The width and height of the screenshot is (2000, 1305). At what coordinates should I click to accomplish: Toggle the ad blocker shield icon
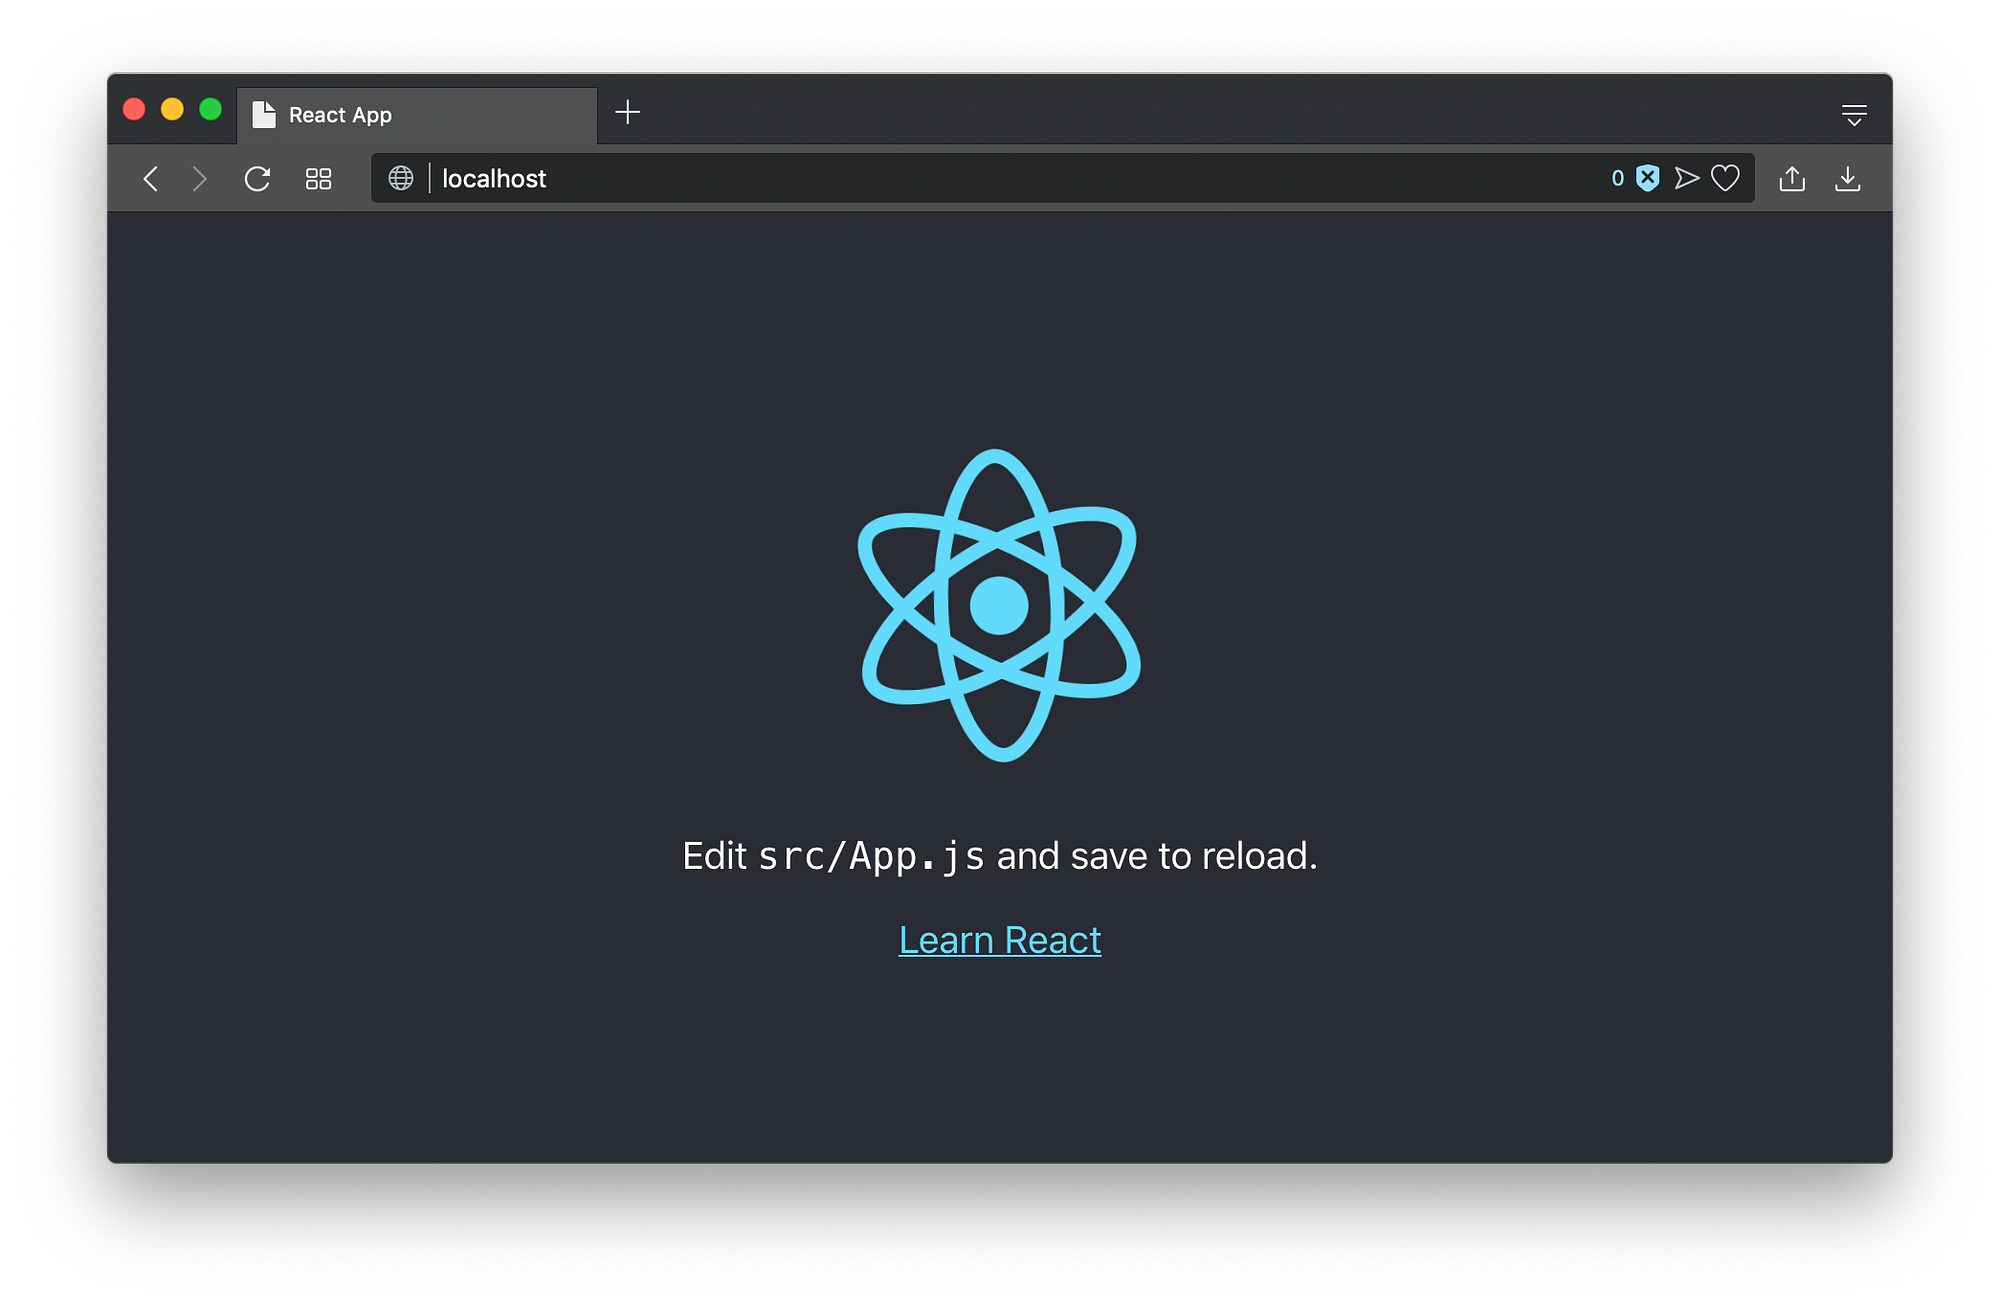1647,178
